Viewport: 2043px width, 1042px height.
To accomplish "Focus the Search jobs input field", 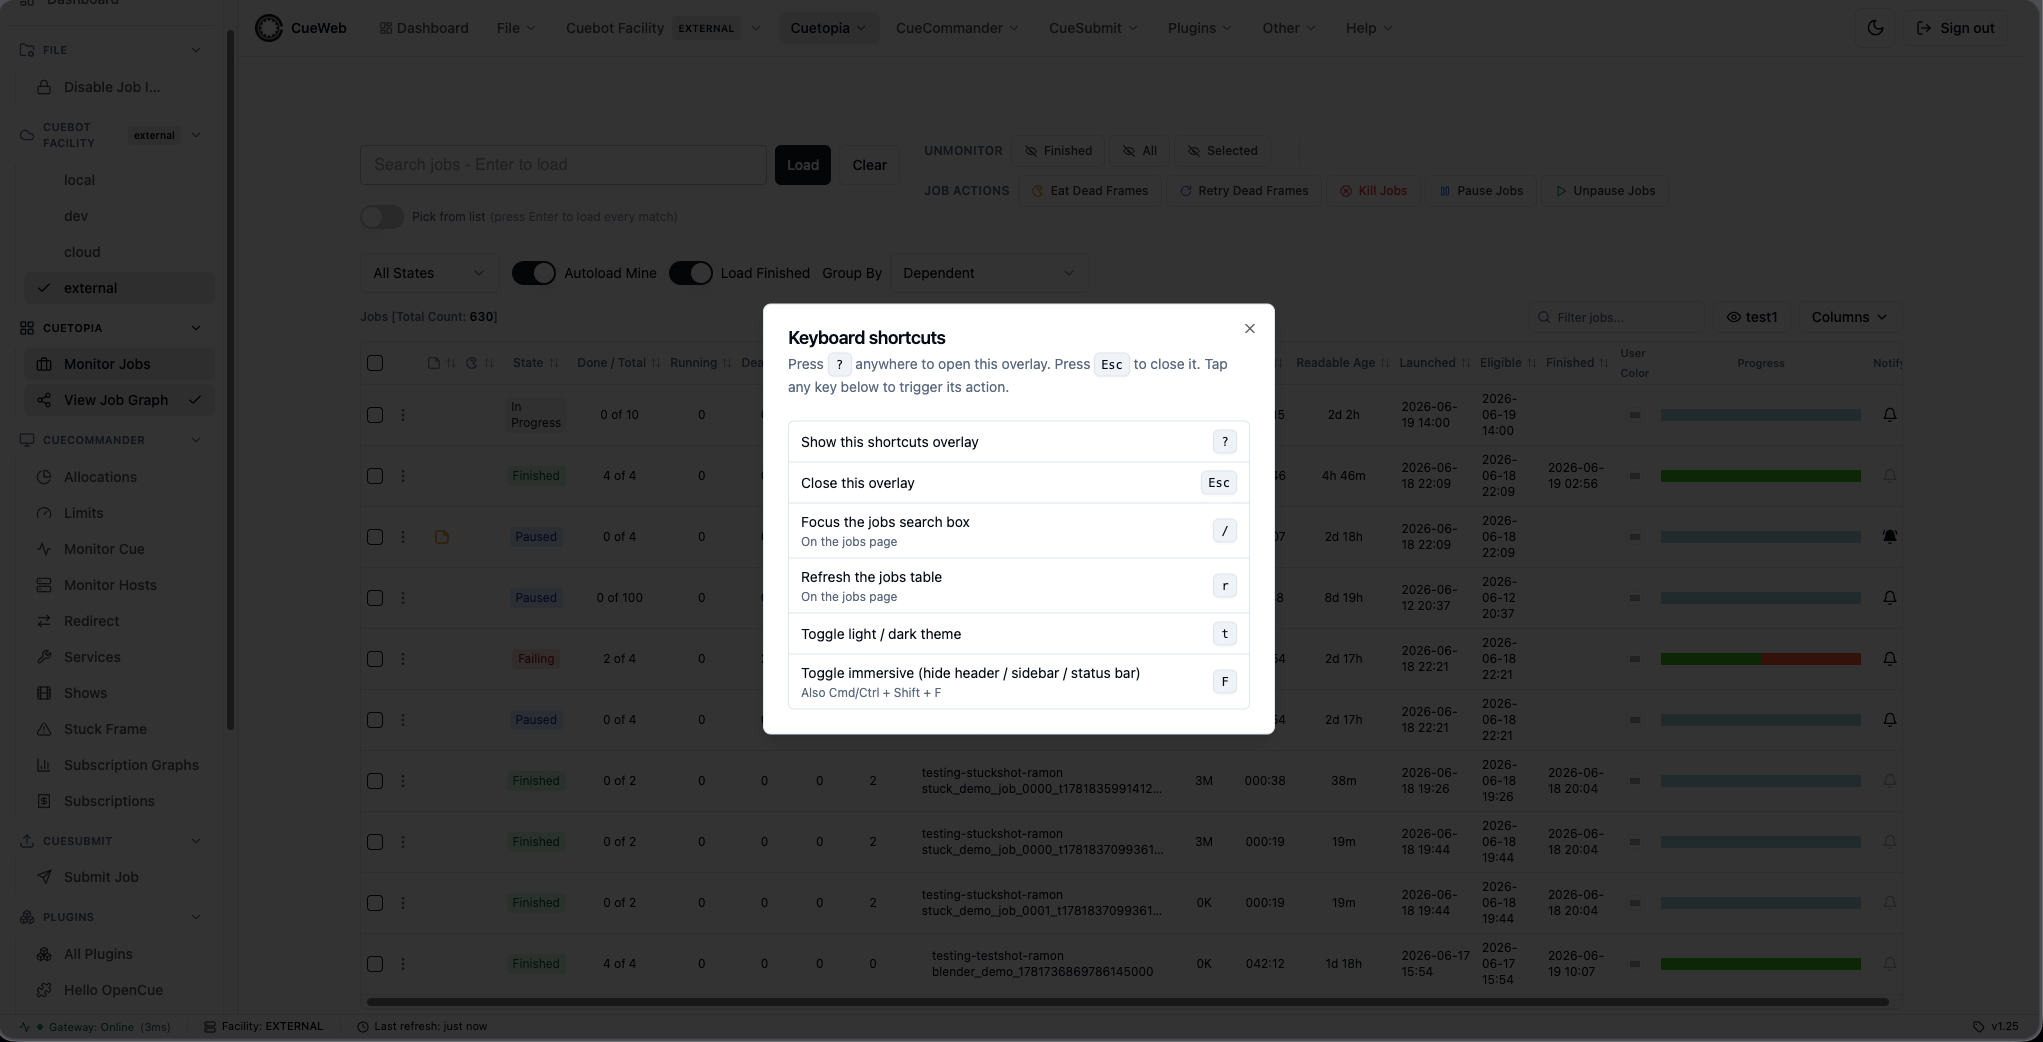I will (x=563, y=165).
